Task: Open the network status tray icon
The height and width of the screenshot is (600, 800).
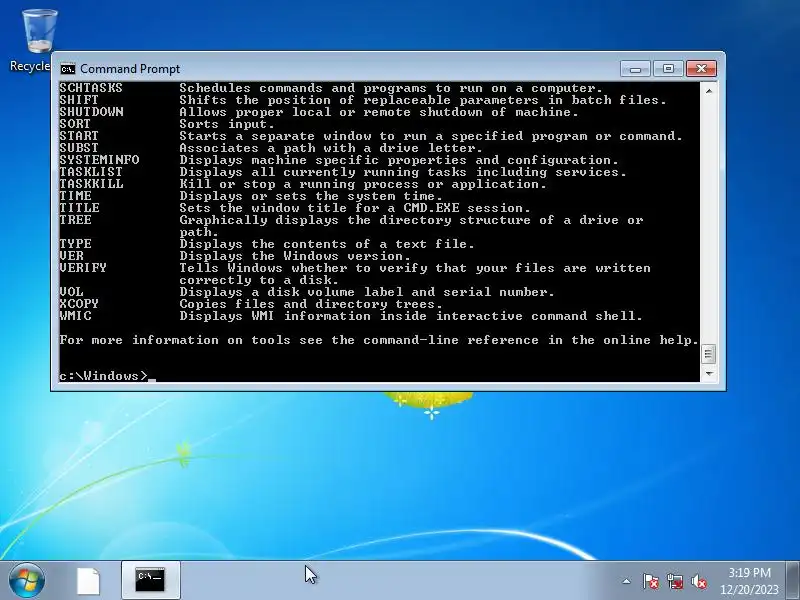Action: click(674, 581)
